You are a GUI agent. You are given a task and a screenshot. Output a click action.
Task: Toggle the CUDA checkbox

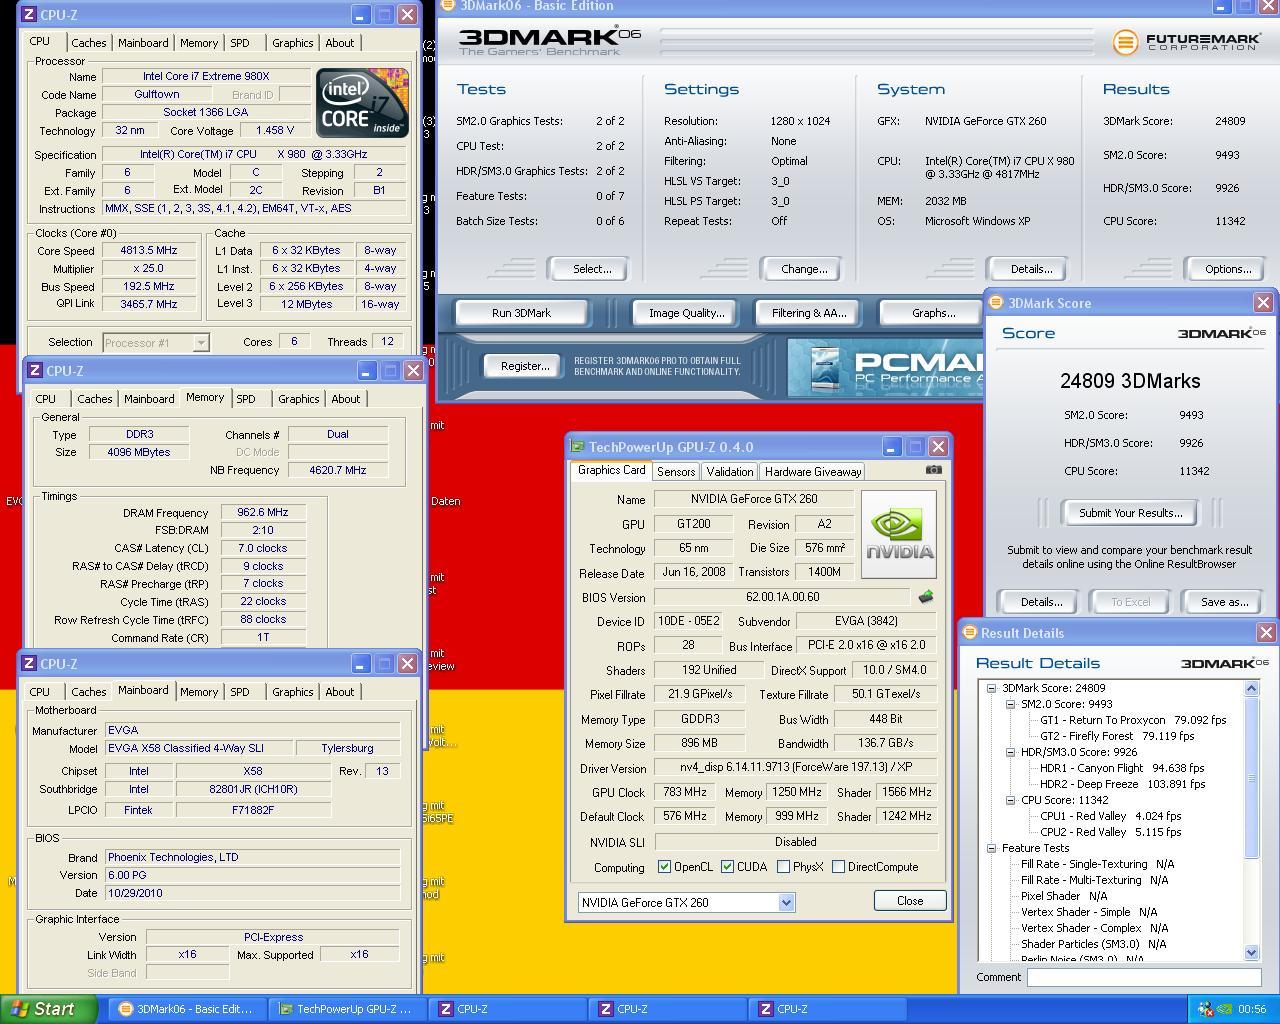click(727, 867)
